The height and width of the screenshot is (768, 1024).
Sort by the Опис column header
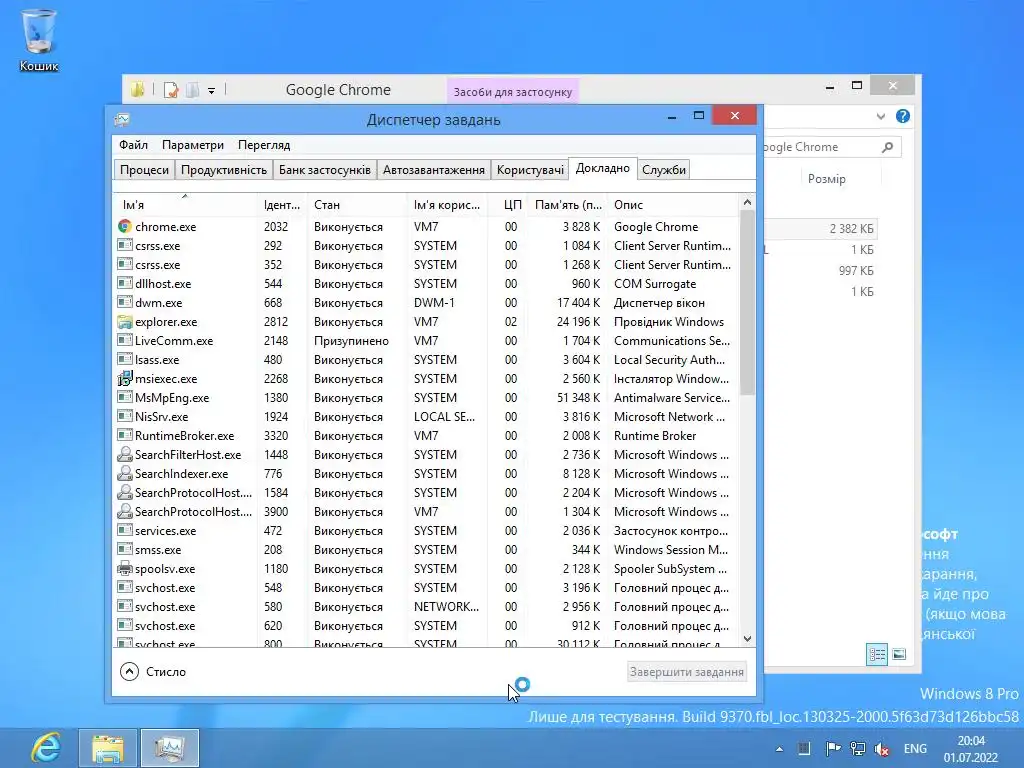coord(673,205)
